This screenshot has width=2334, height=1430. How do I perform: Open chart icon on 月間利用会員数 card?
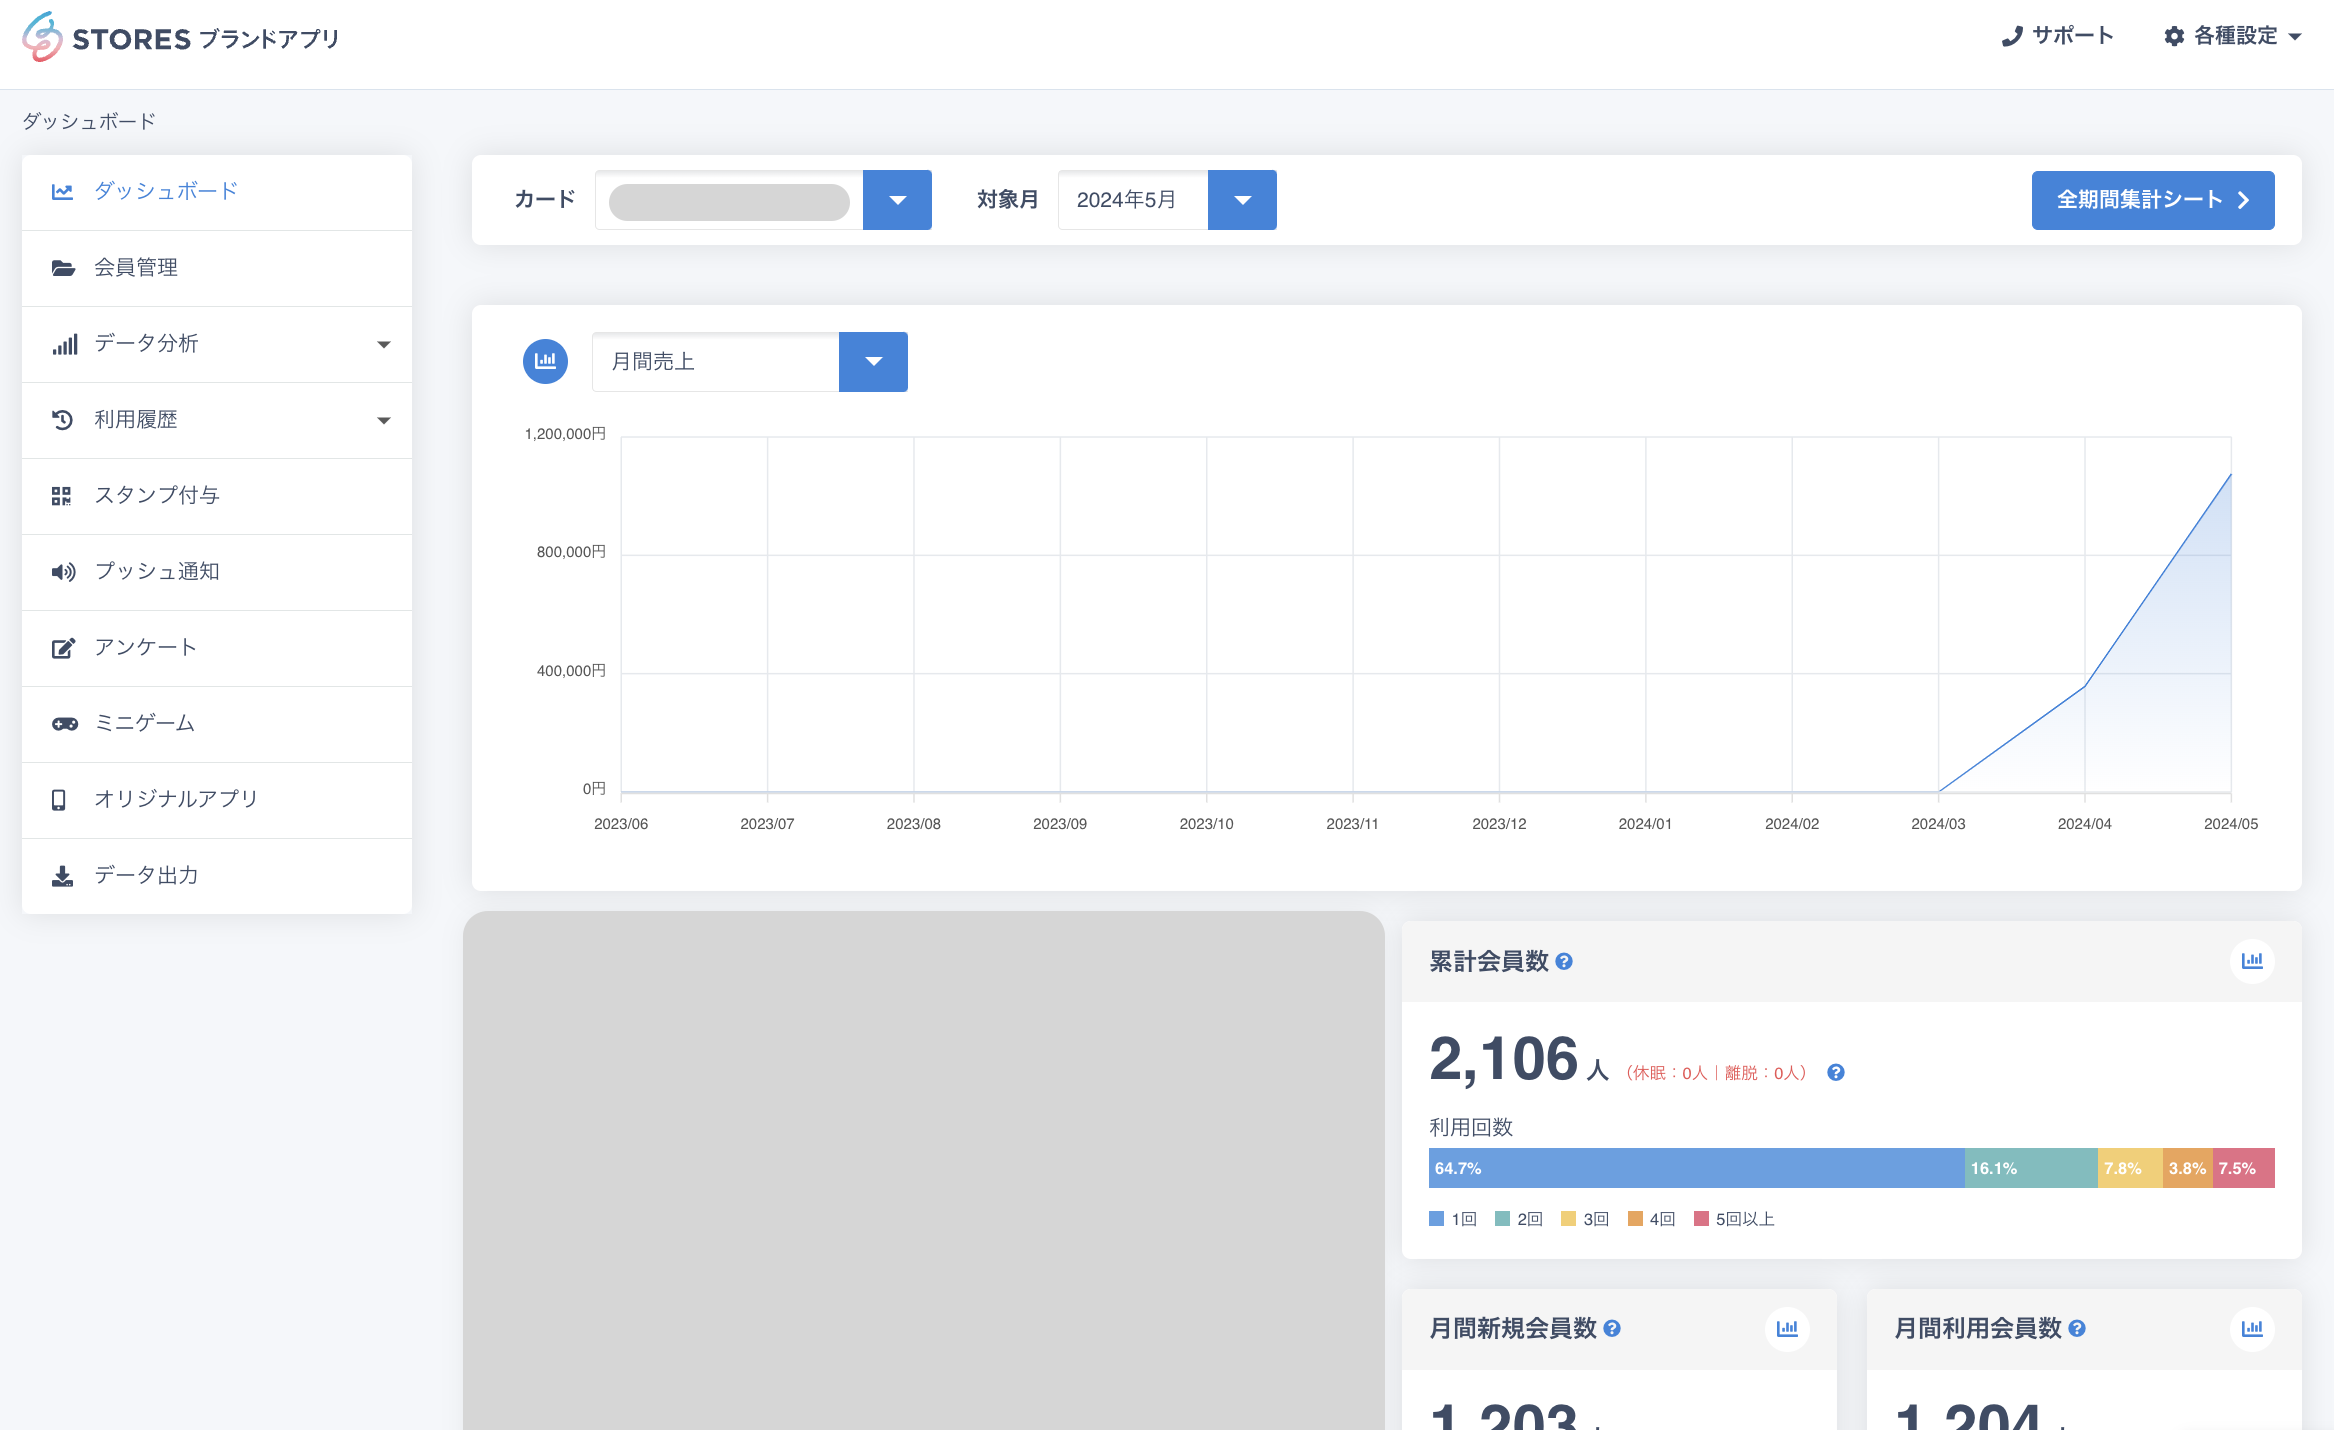coord(2251,1329)
